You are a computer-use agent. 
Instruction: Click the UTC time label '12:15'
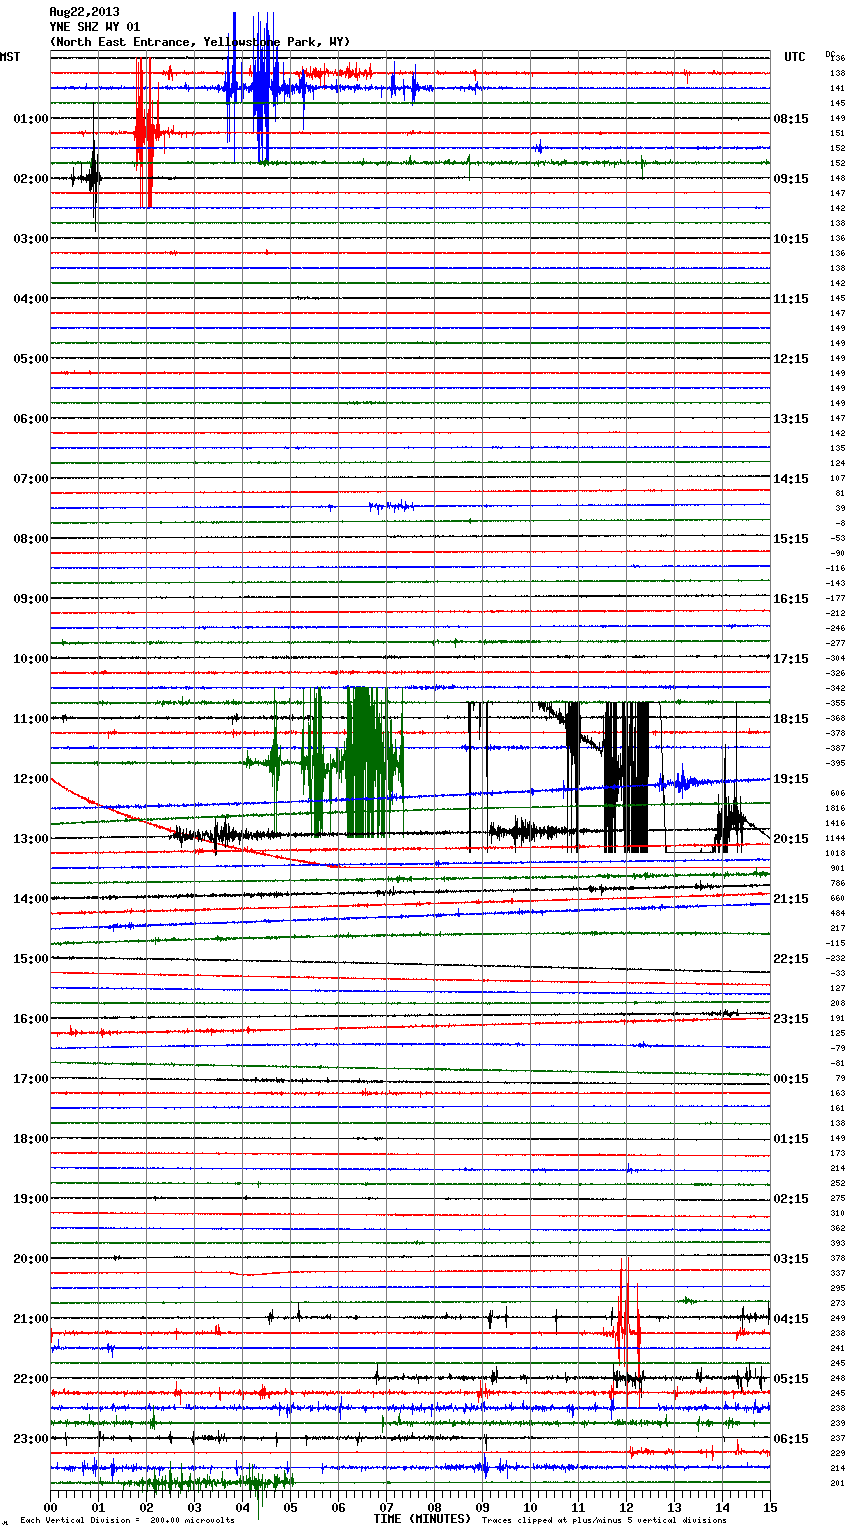(x=791, y=359)
